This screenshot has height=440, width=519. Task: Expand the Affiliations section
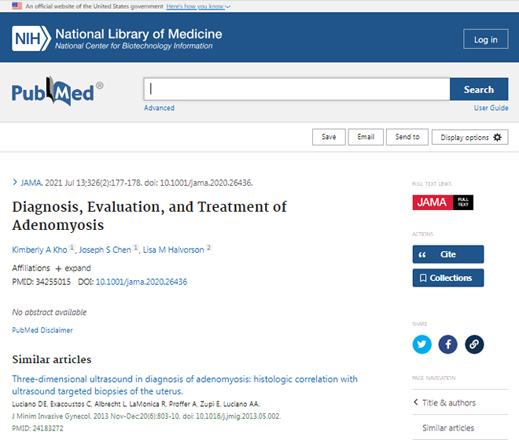(x=73, y=268)
